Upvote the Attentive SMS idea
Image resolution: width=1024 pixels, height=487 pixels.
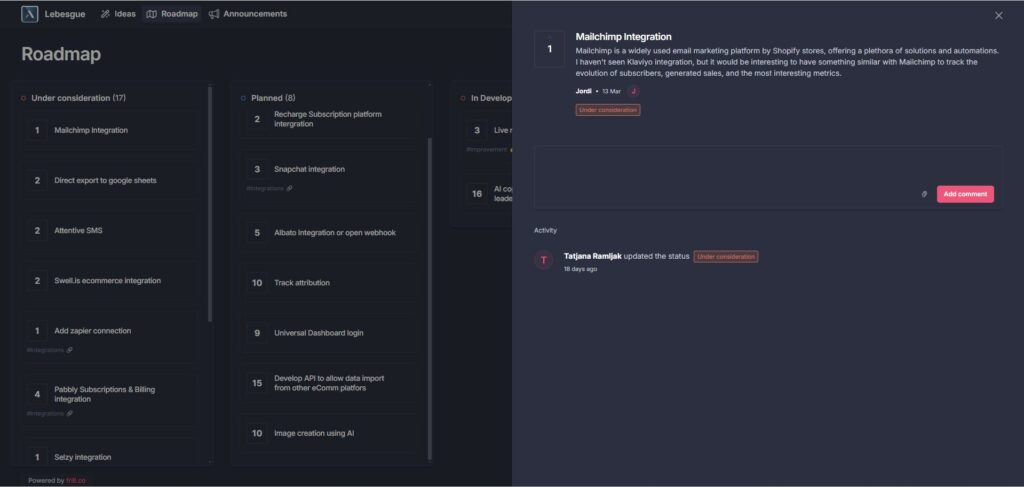[x=37, y=231]
